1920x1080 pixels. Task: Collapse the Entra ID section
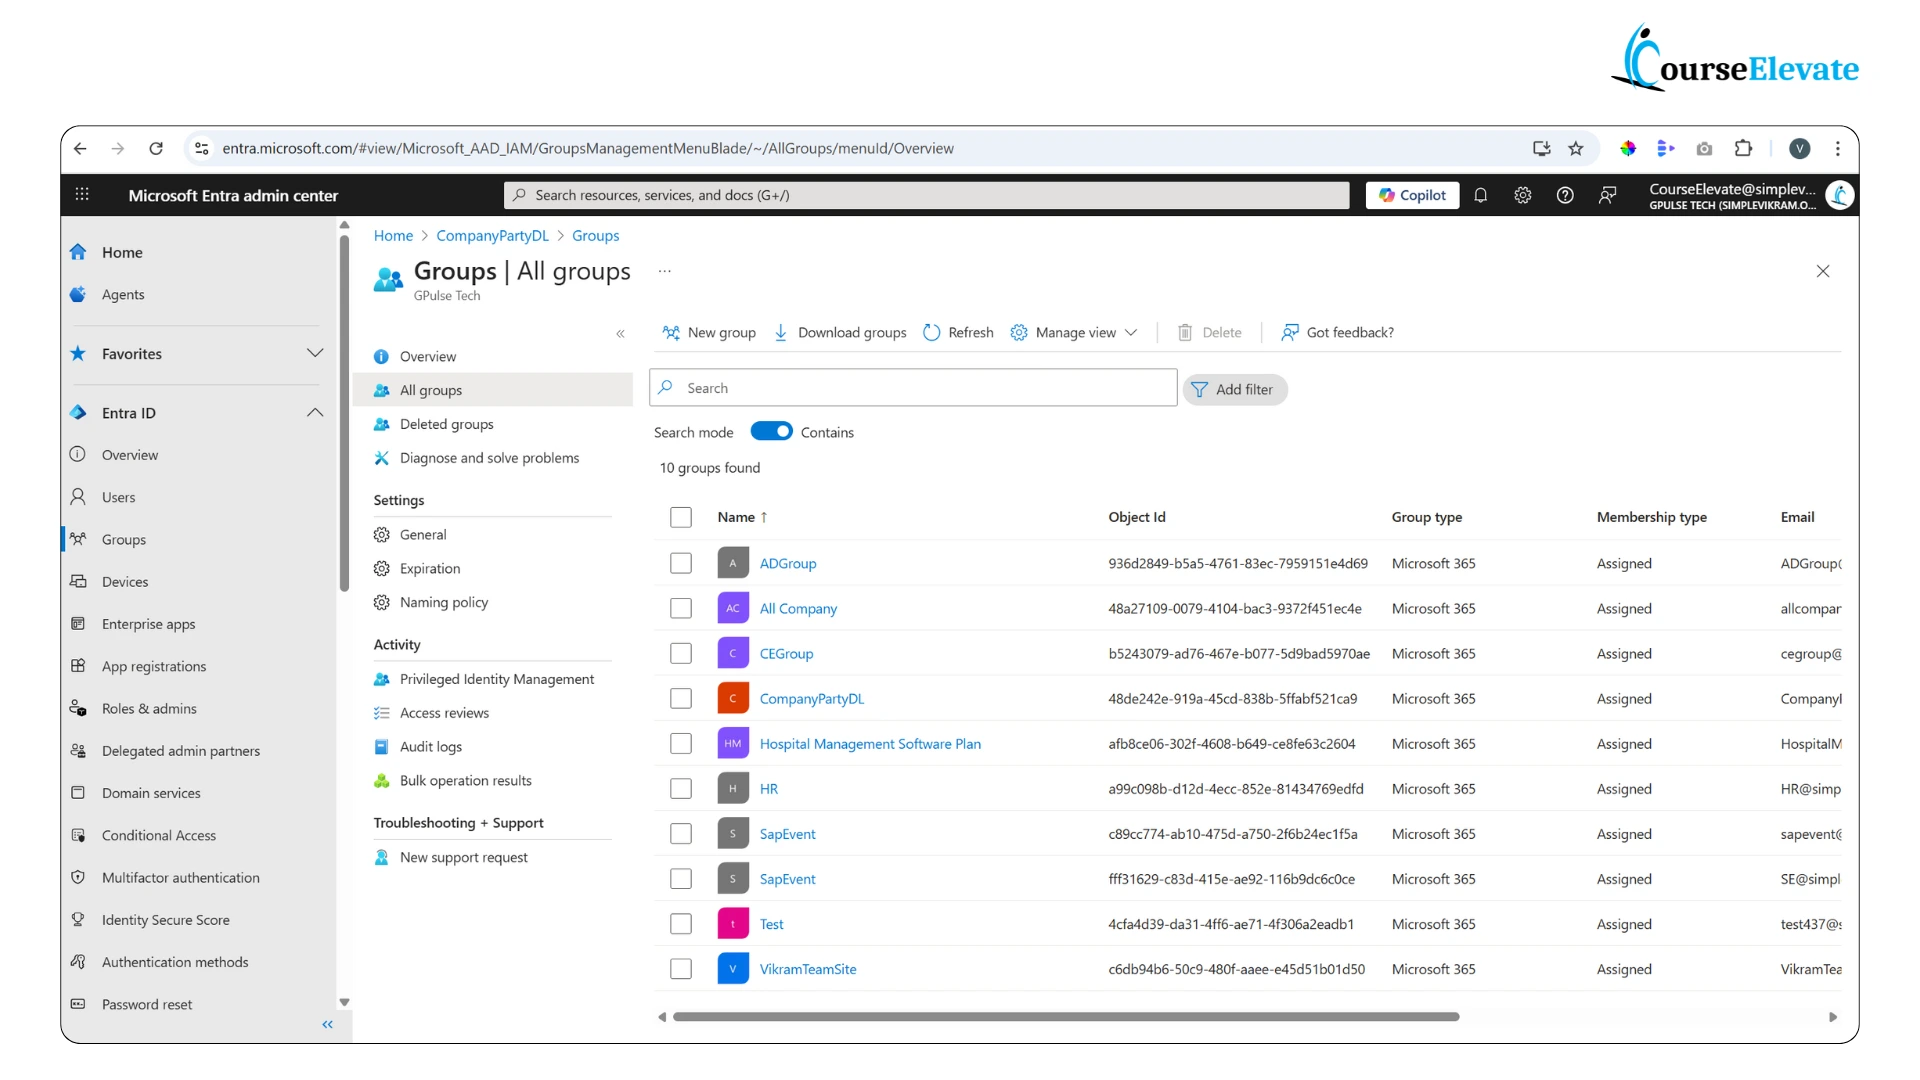(x=315, y=412)
